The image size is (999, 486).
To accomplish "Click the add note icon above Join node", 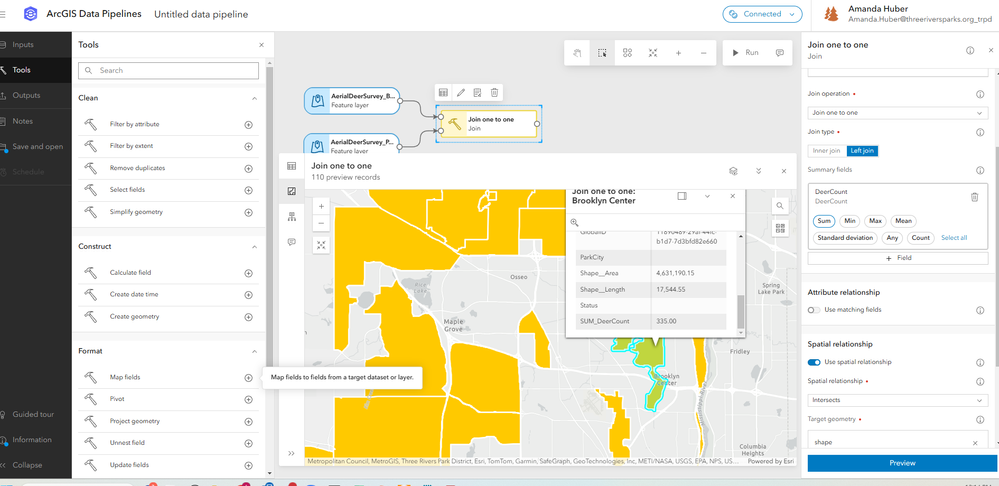I will (x=477, y=92).
